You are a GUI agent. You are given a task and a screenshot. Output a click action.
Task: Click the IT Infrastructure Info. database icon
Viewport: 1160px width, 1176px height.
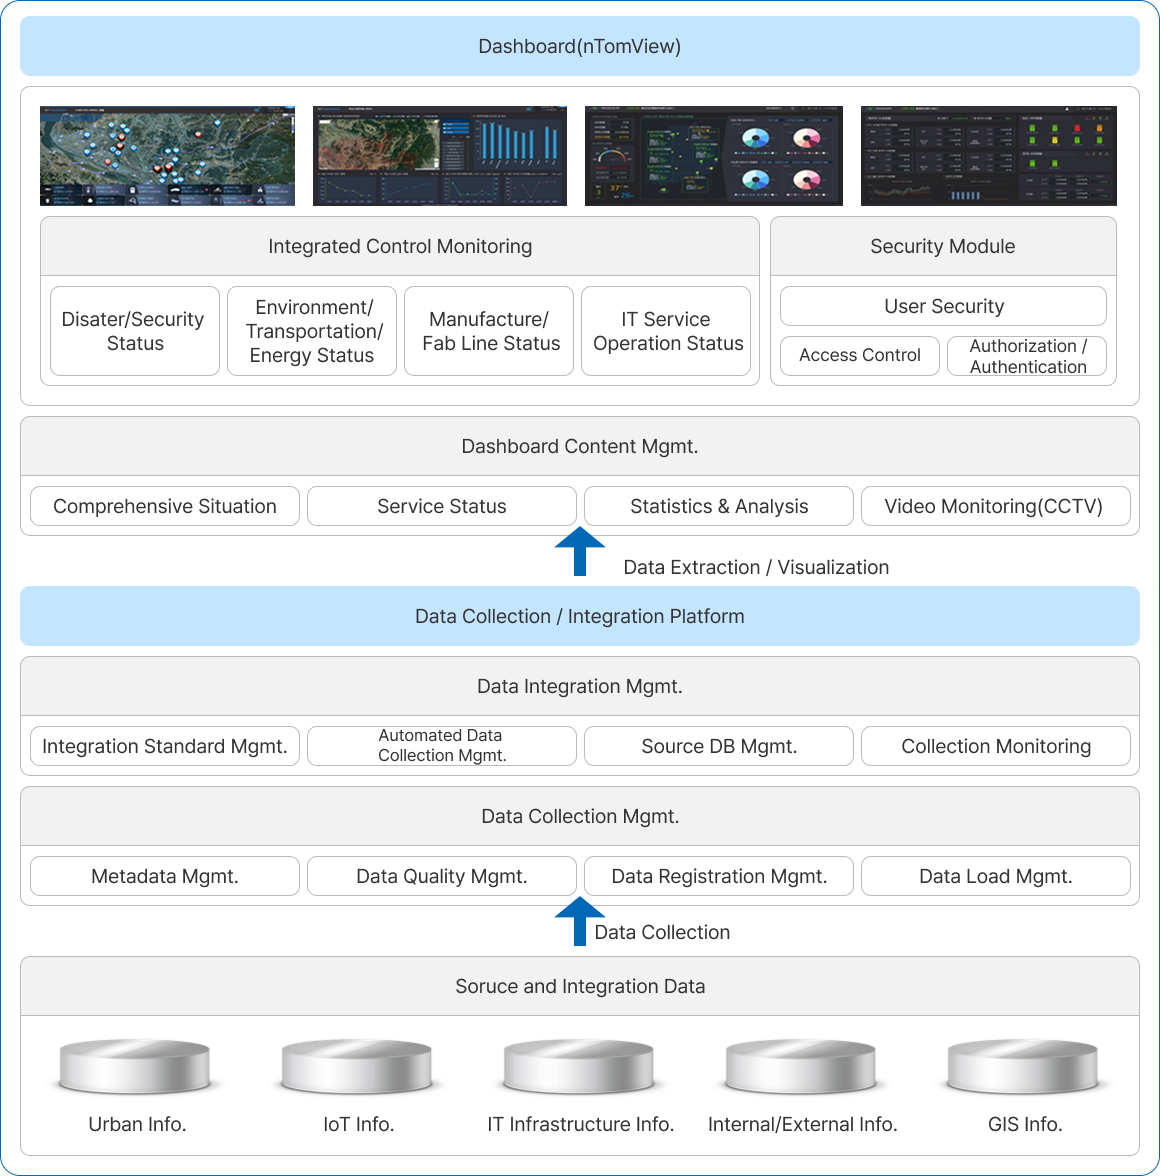click(579, 1066)
